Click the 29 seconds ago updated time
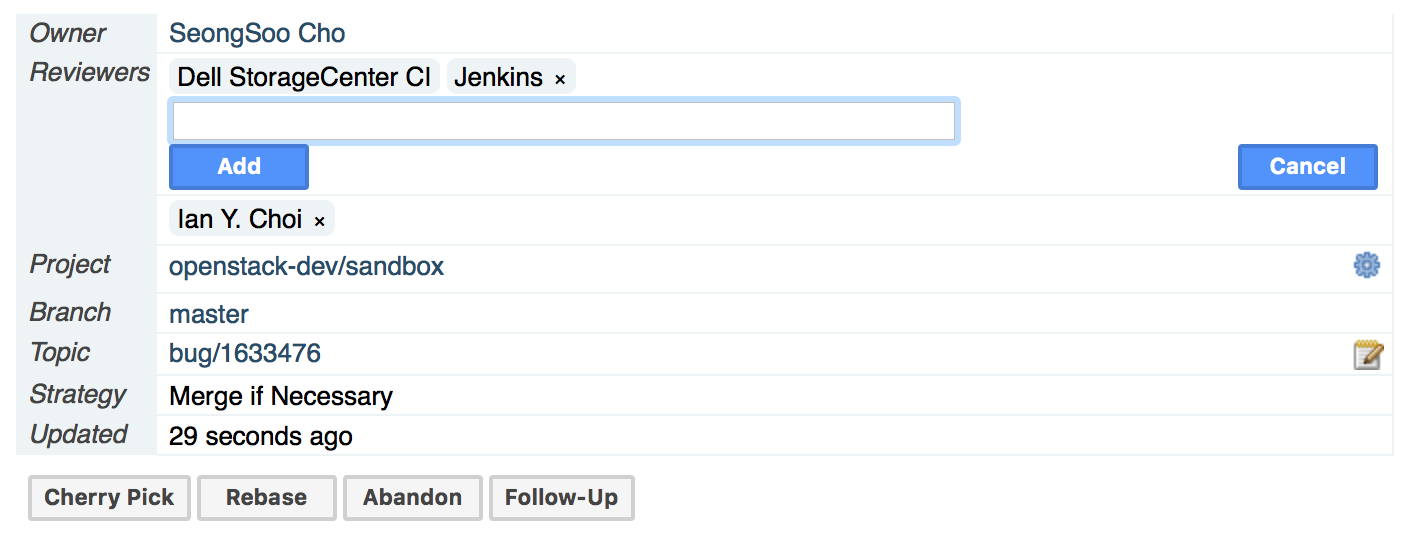The height and width of the screenshot is (546, 1422). 261,437
